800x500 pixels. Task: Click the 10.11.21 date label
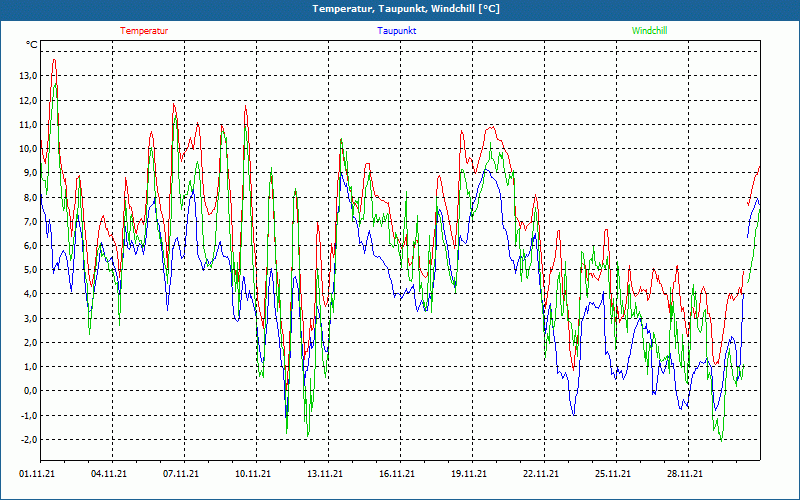[253, 474]
